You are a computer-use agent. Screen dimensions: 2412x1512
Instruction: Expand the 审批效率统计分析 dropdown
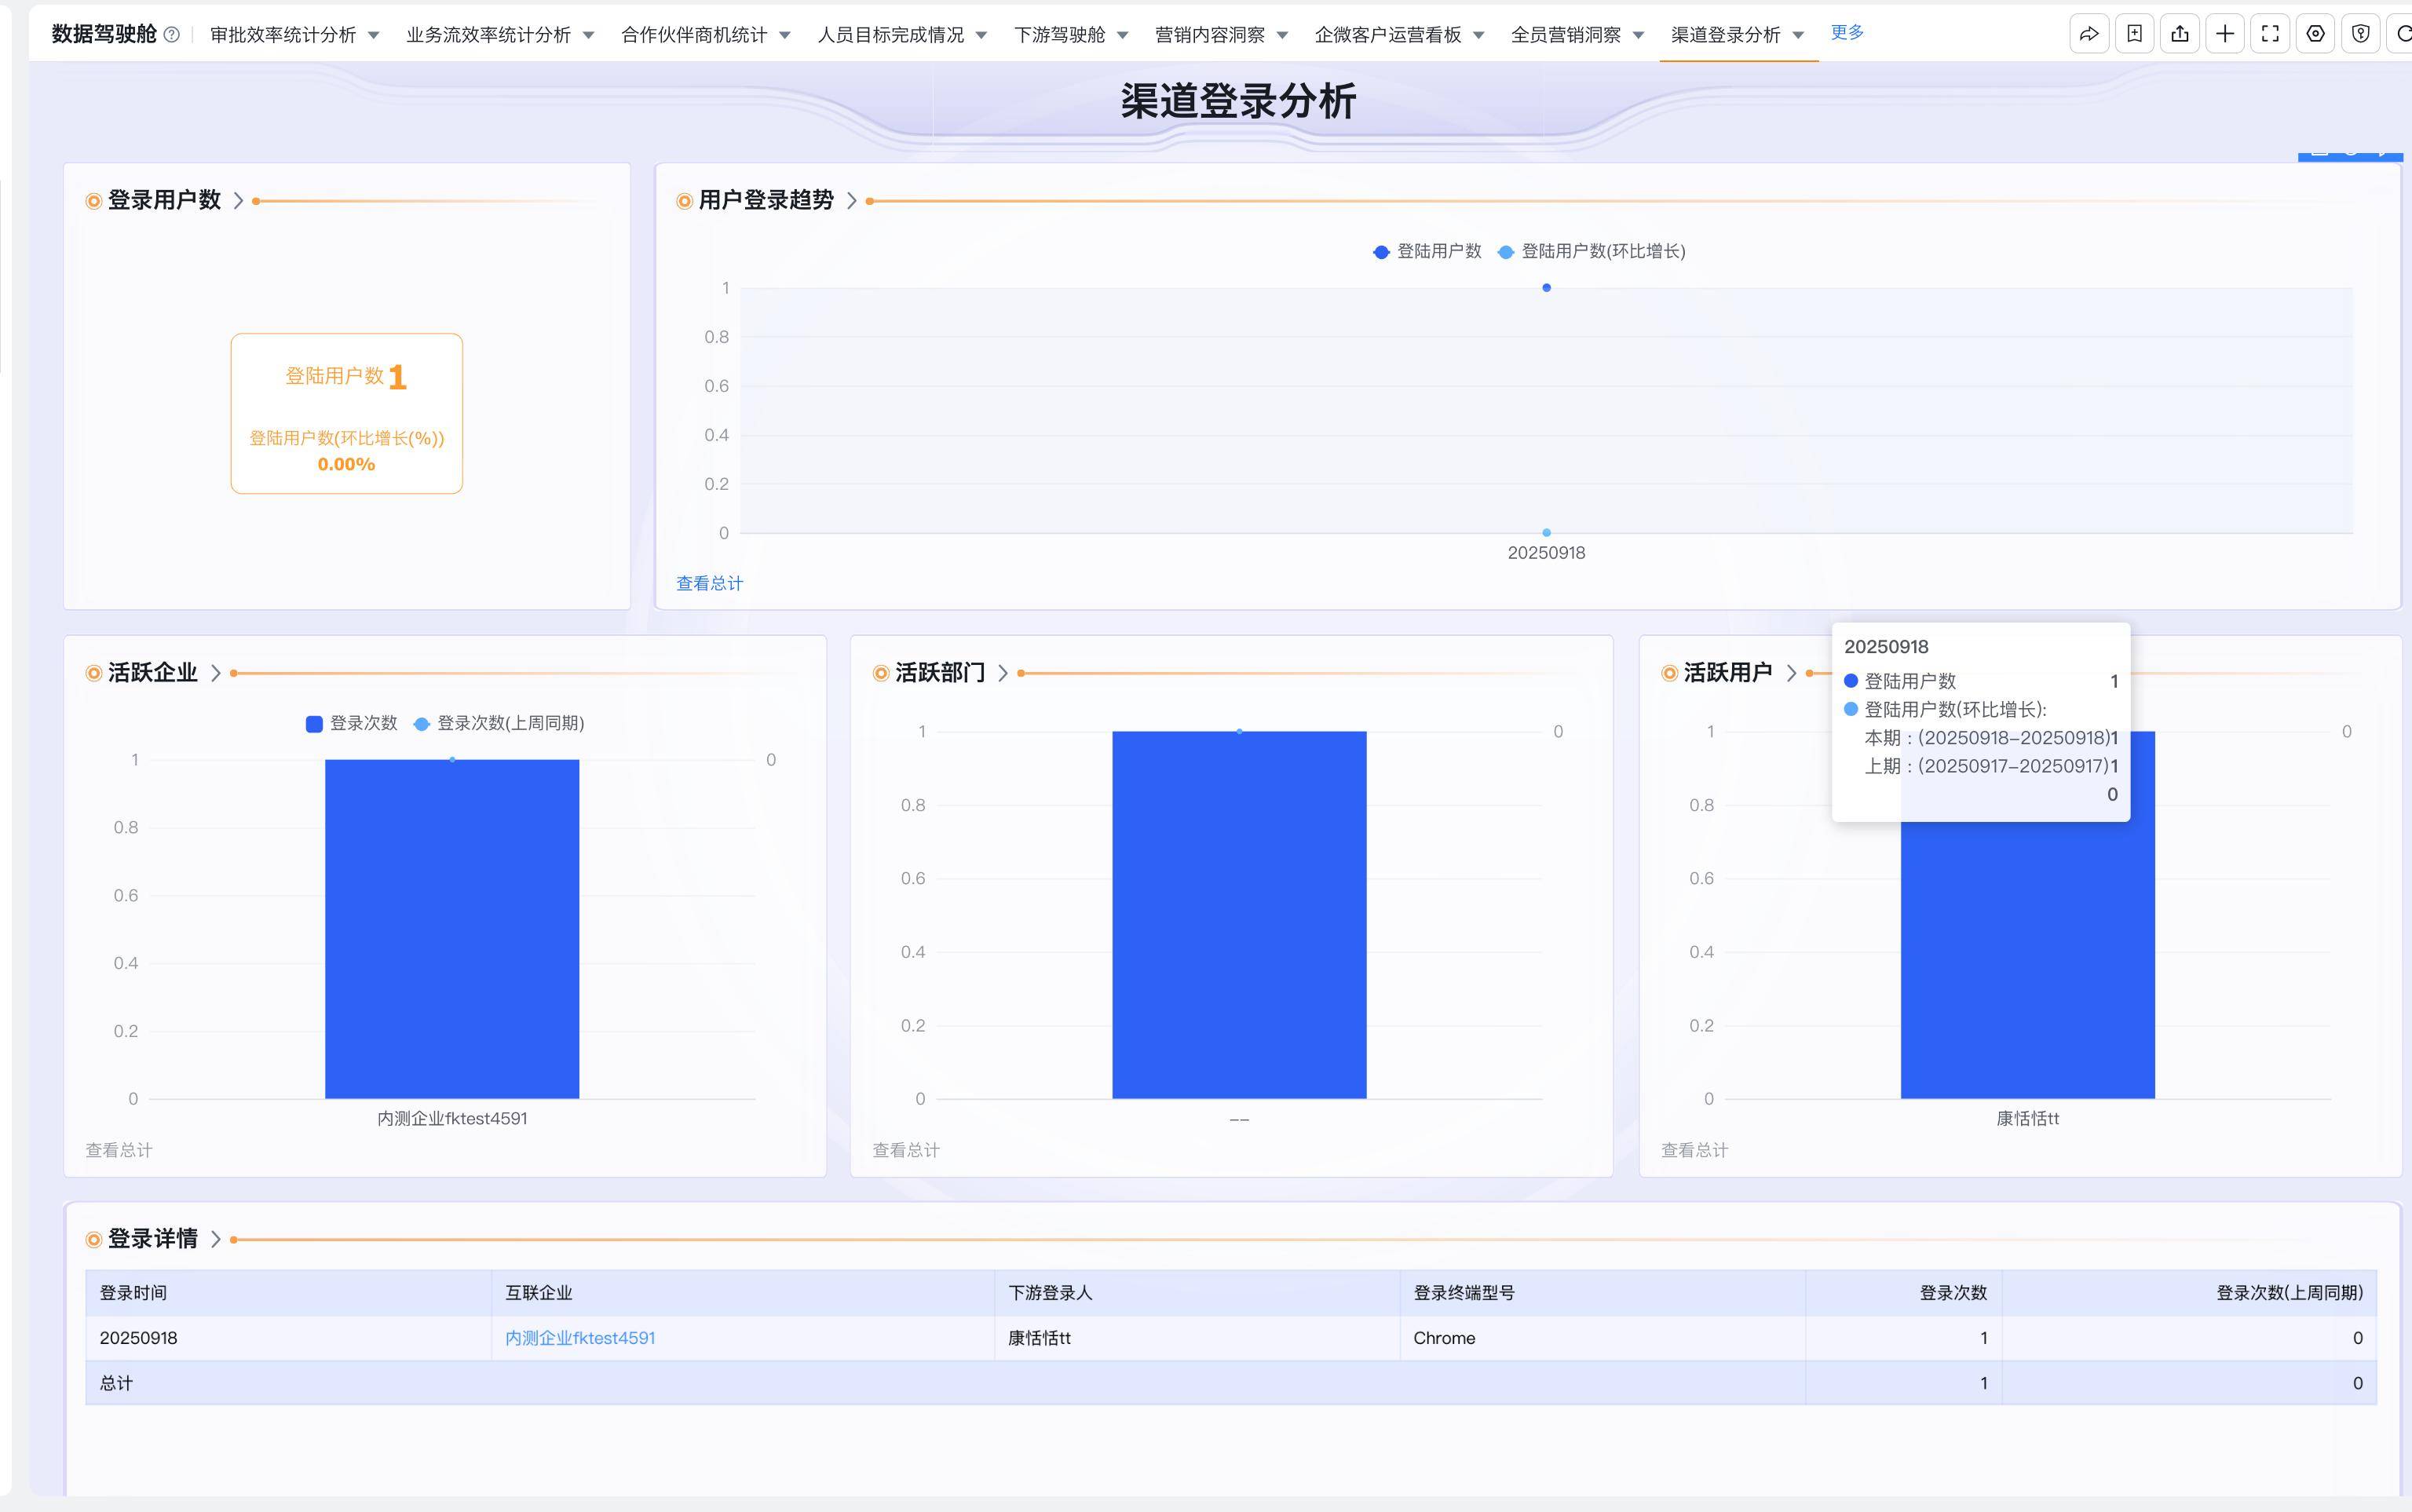pyautogui.click(x=374, y=36)
